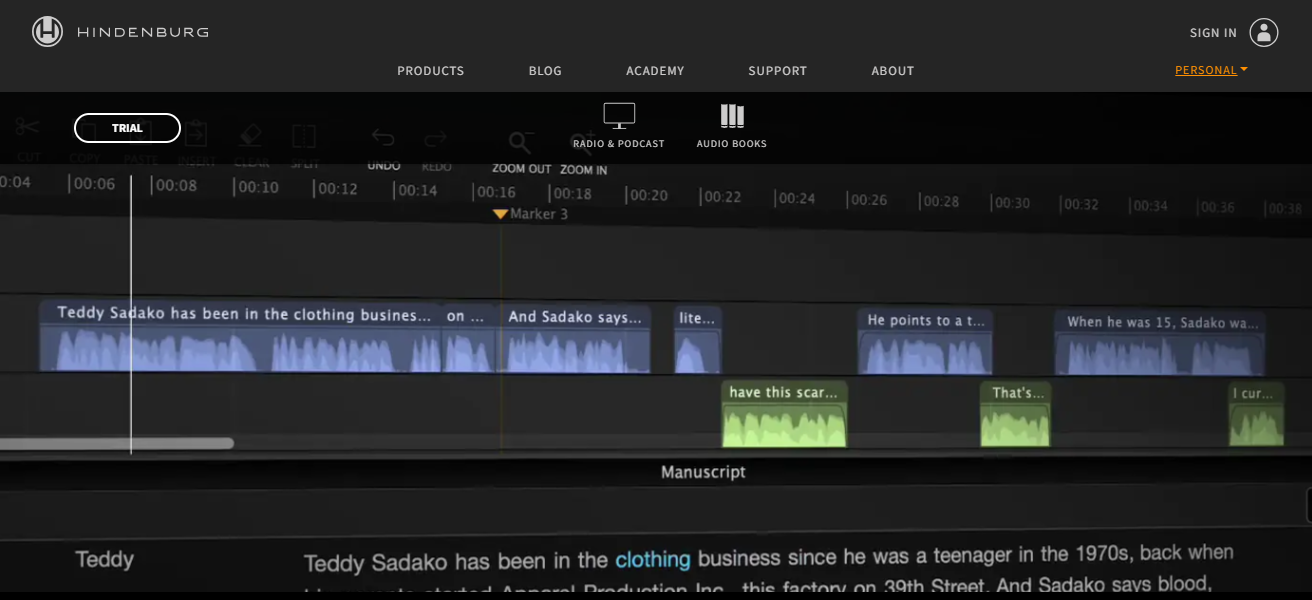The height and width of the screenshot is (600, 1312).
Task: Click the Split tool icon
Action: 304,136
